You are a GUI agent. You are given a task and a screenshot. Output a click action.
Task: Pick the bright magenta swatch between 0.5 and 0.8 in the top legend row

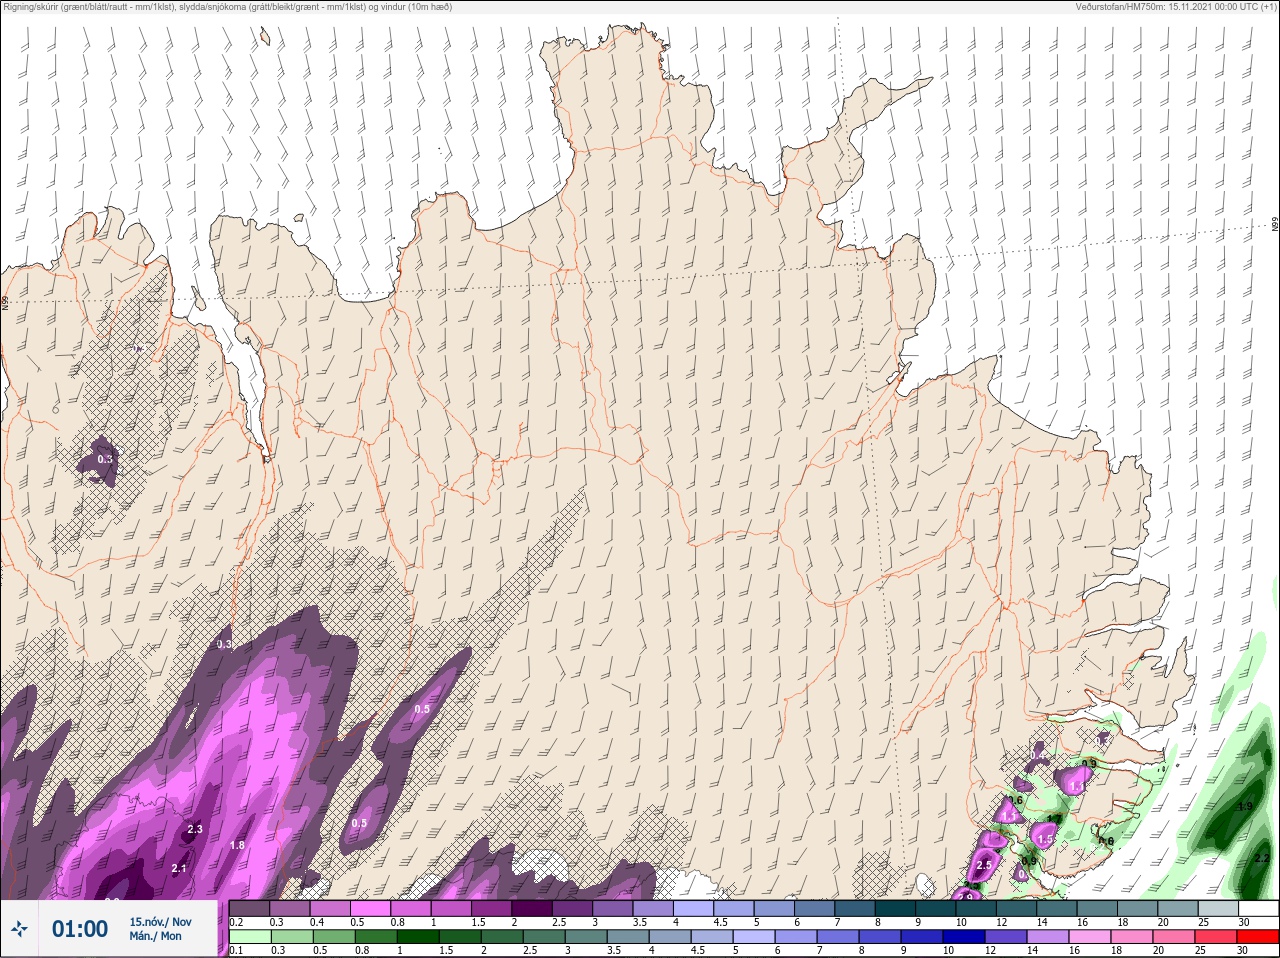coord(371,909)
